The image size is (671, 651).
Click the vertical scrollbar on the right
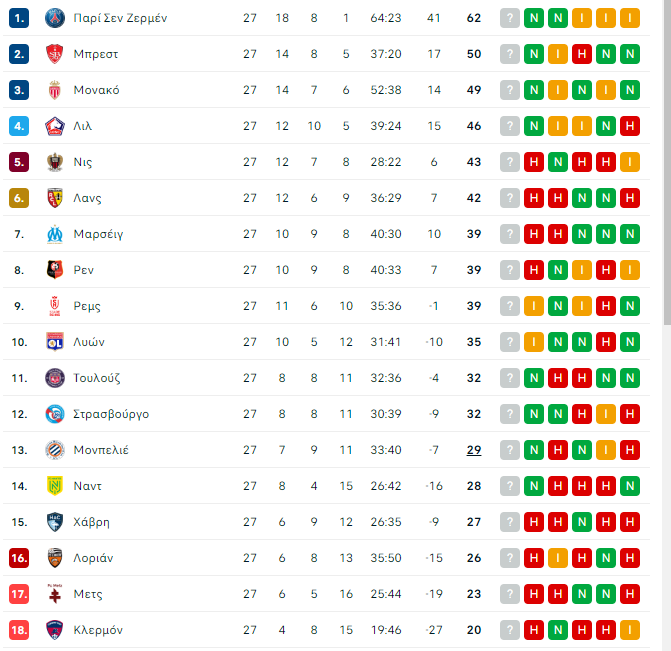[x=667, y=160]
